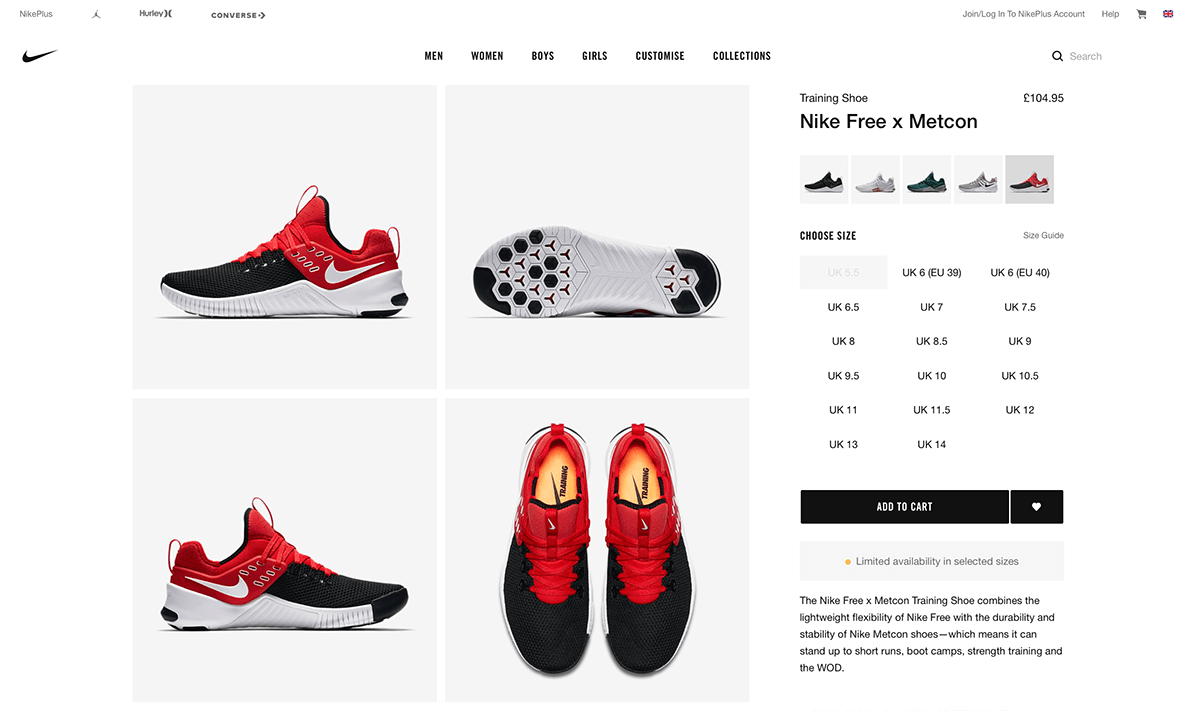
Task: Open the Hurley brand logo
Action: (x=156, y=14)
